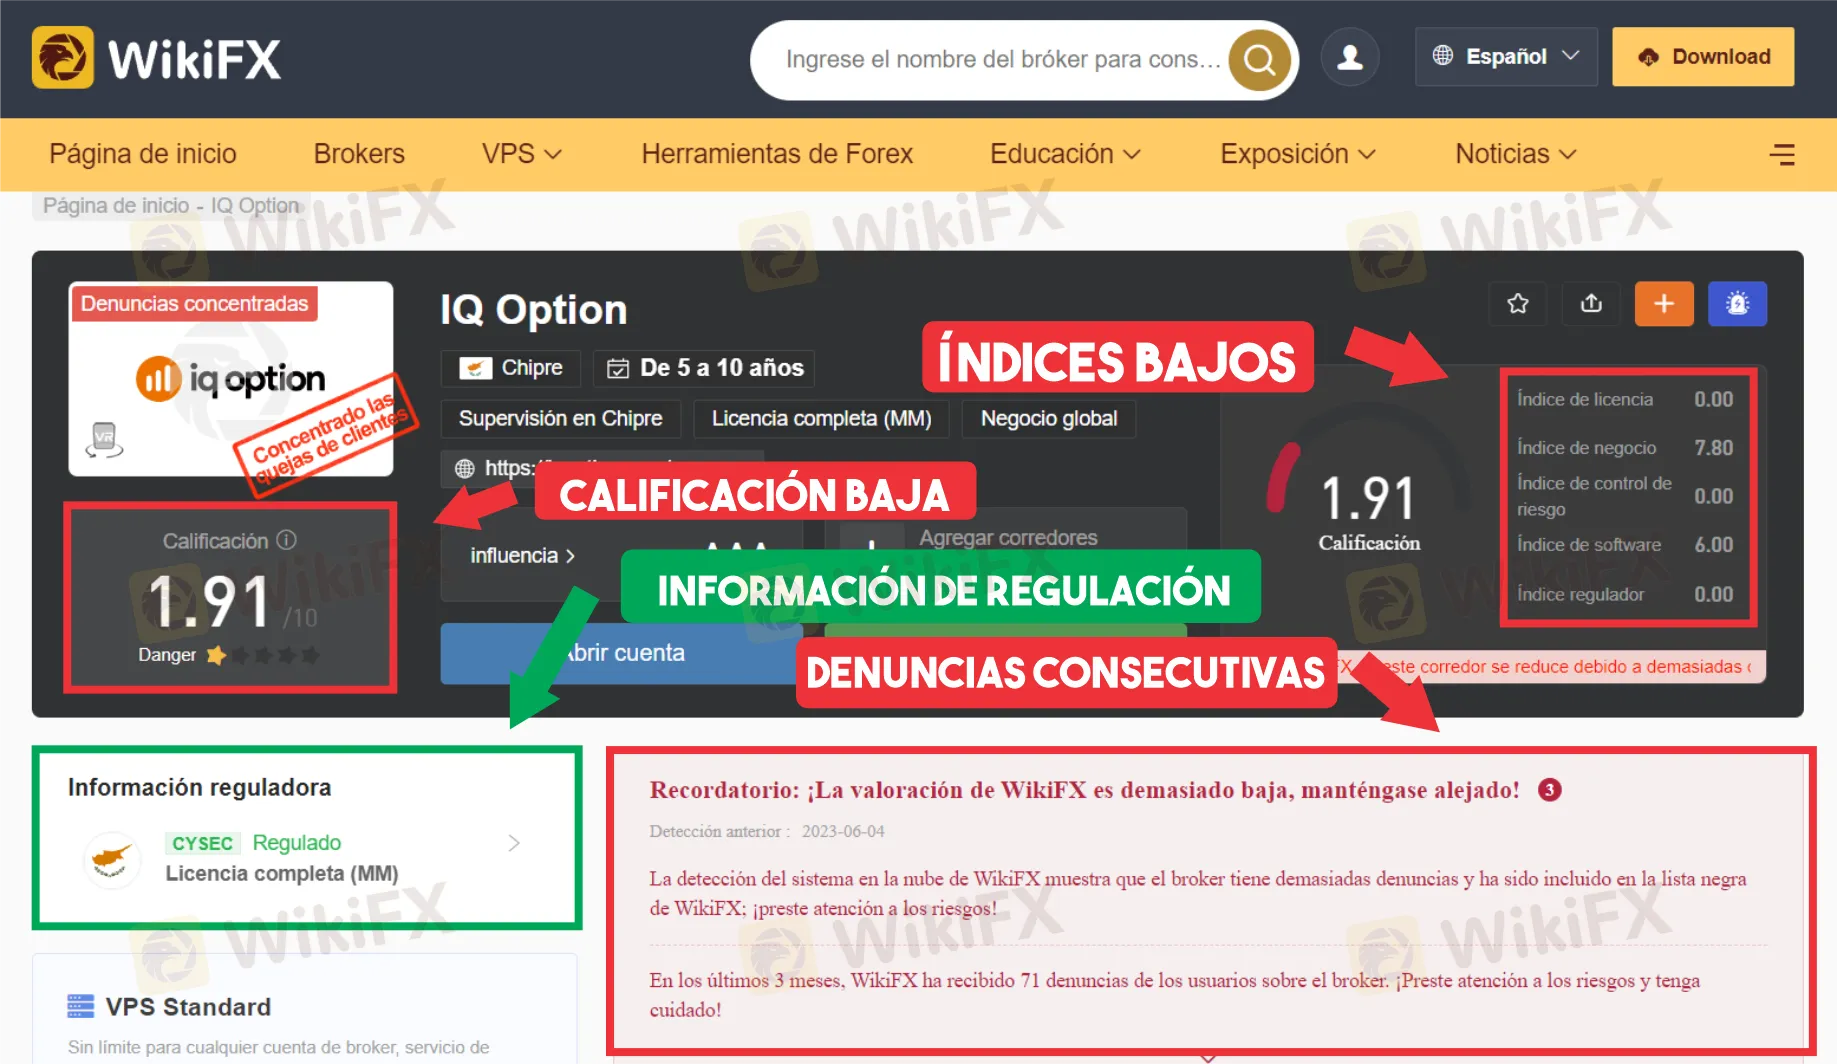This screenshot has width=1838, height=1064.
Task: Click the VPS Standard server icon
Action: 80,1006
